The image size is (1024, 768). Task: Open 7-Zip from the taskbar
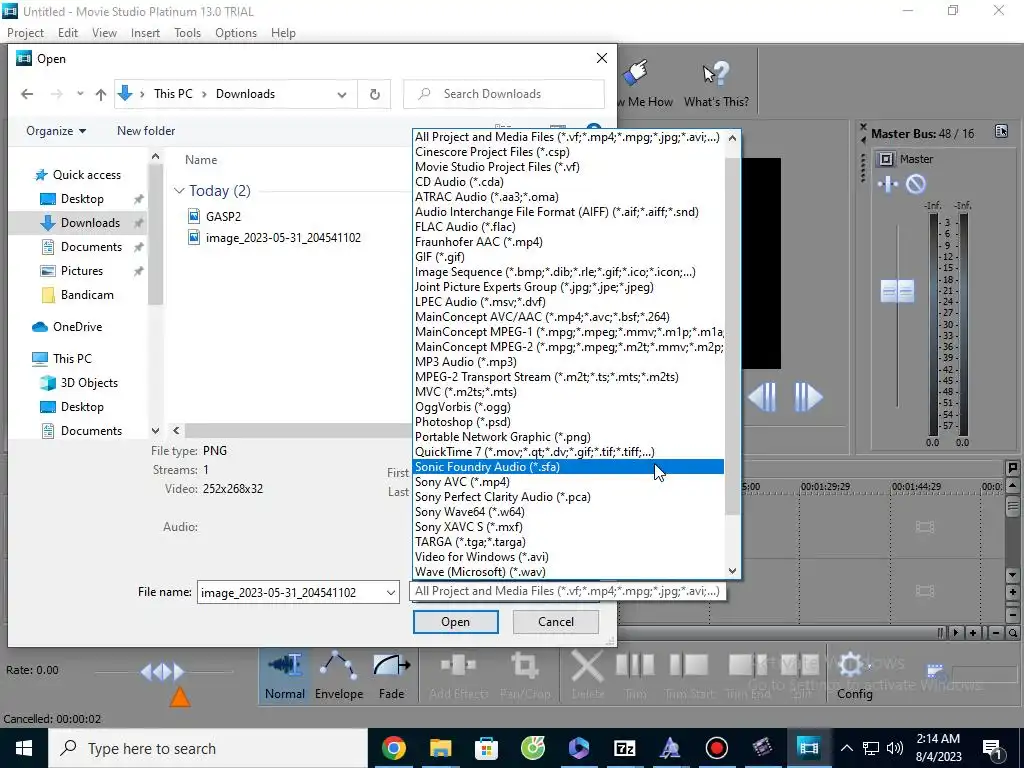tap(624, 748)
